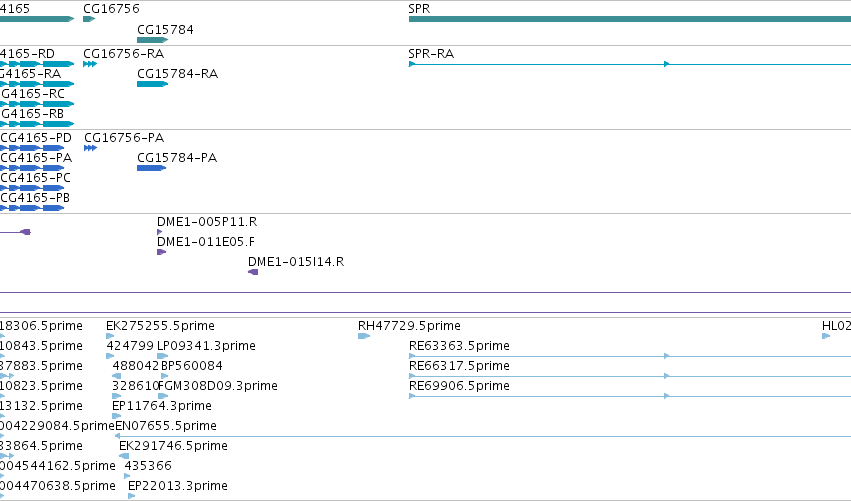Click the RE63363.5prime EST label
This screenshot has width=851, height=501.
point(459,346)
